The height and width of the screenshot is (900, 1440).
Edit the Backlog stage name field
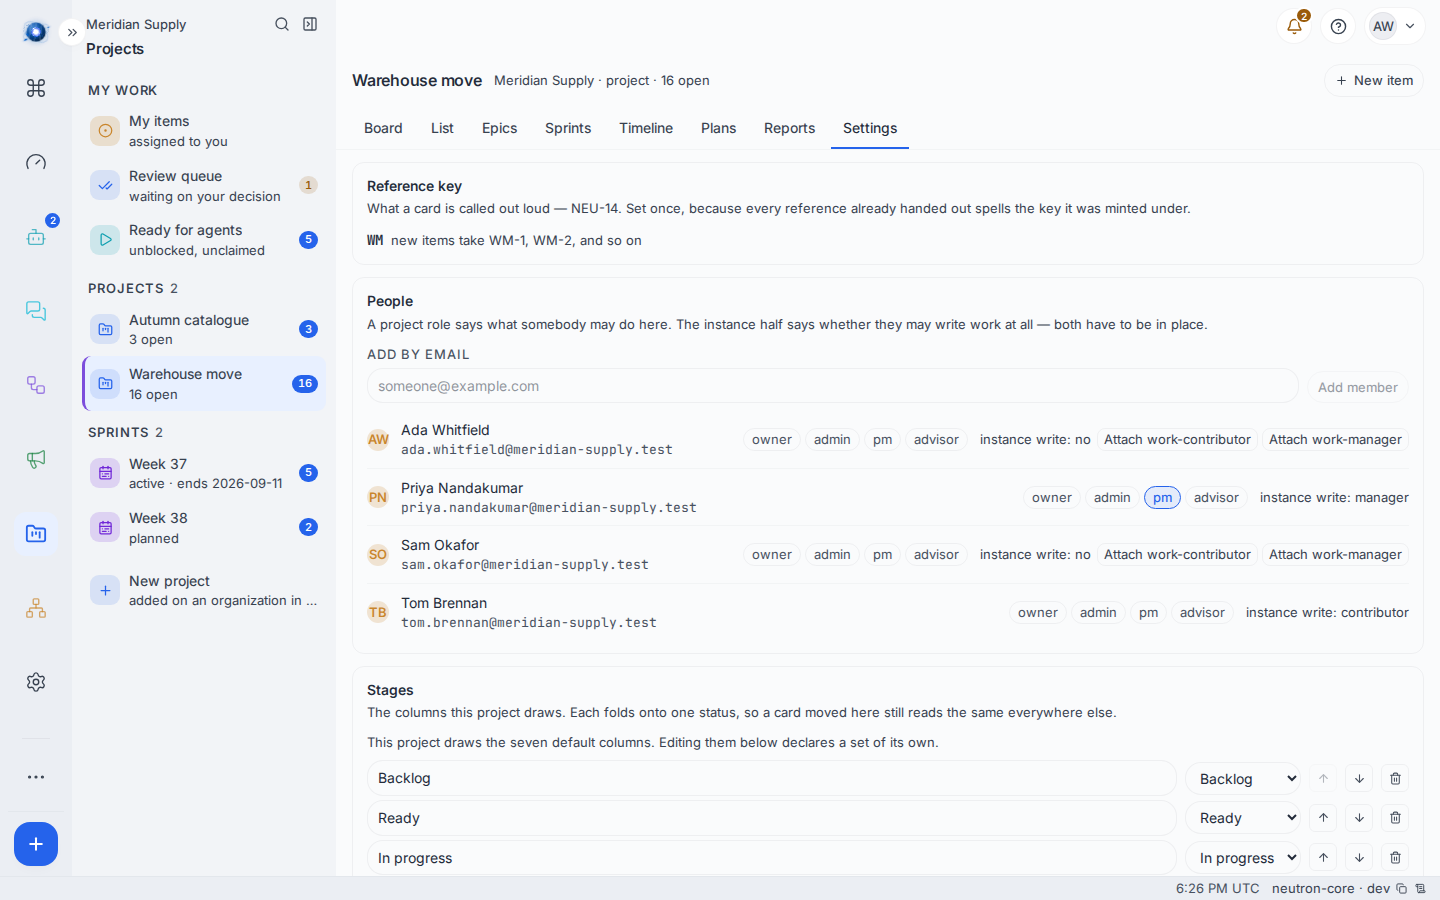point(771,778)
